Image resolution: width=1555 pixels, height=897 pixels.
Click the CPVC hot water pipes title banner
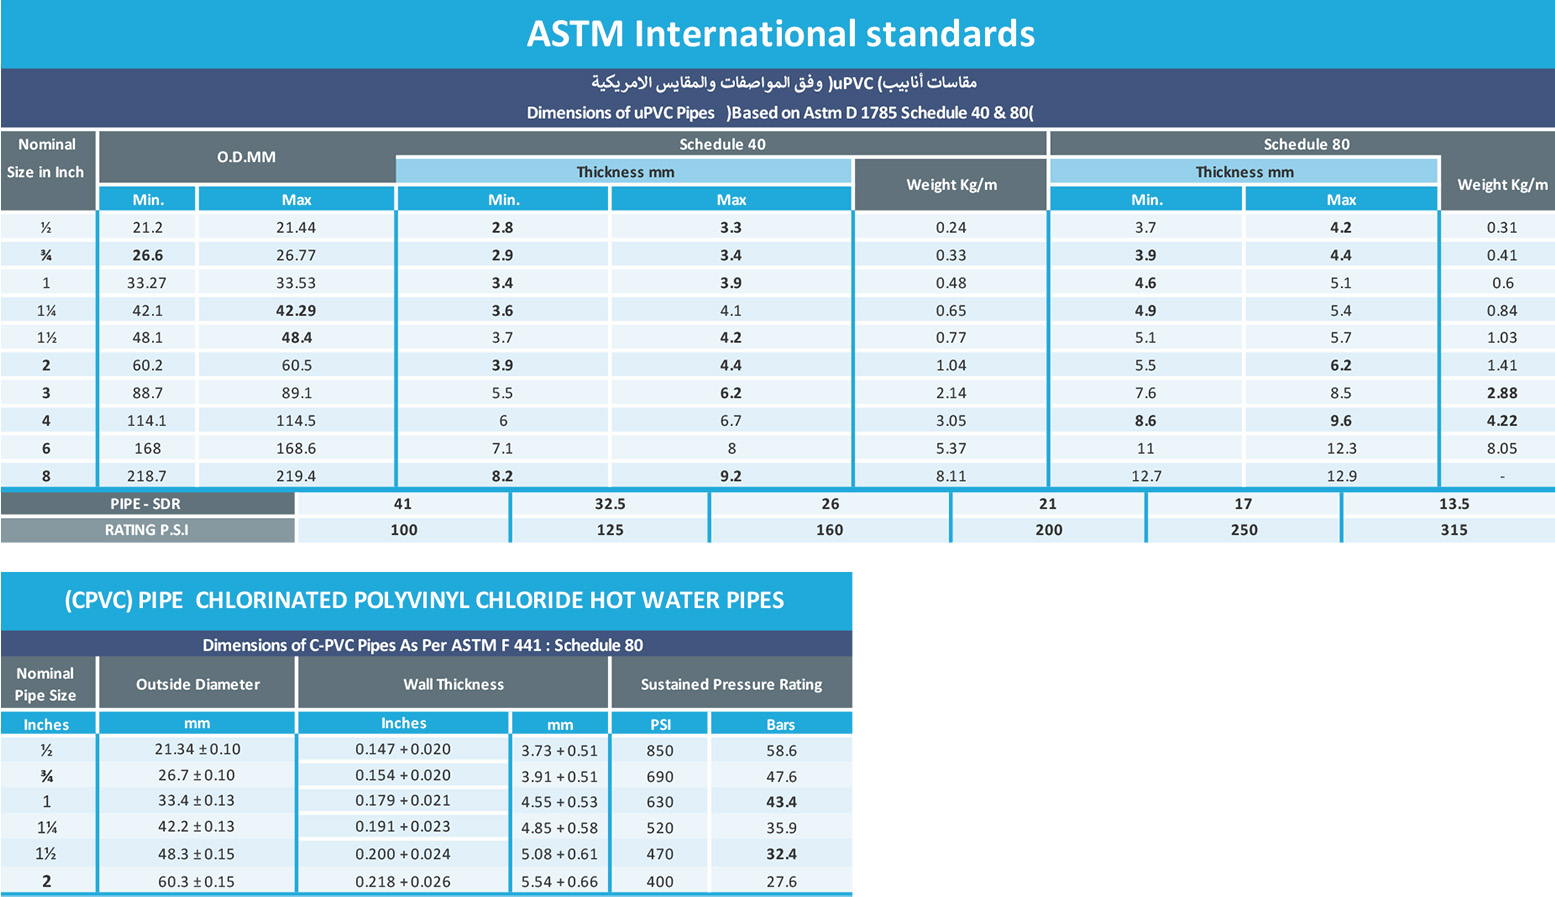pyautogui.click(x=426, y=600)
